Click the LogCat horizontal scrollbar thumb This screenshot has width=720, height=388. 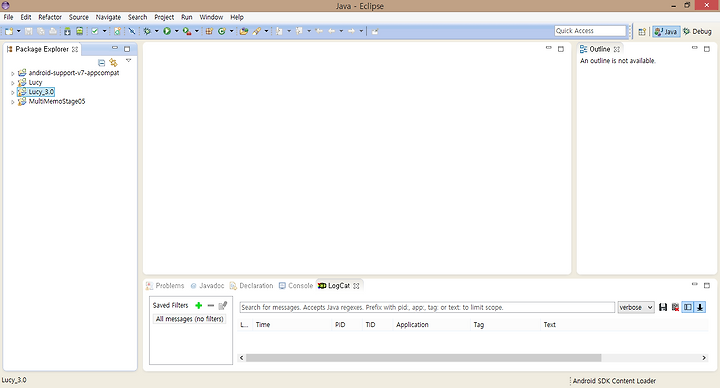click(x=423, y=358)
